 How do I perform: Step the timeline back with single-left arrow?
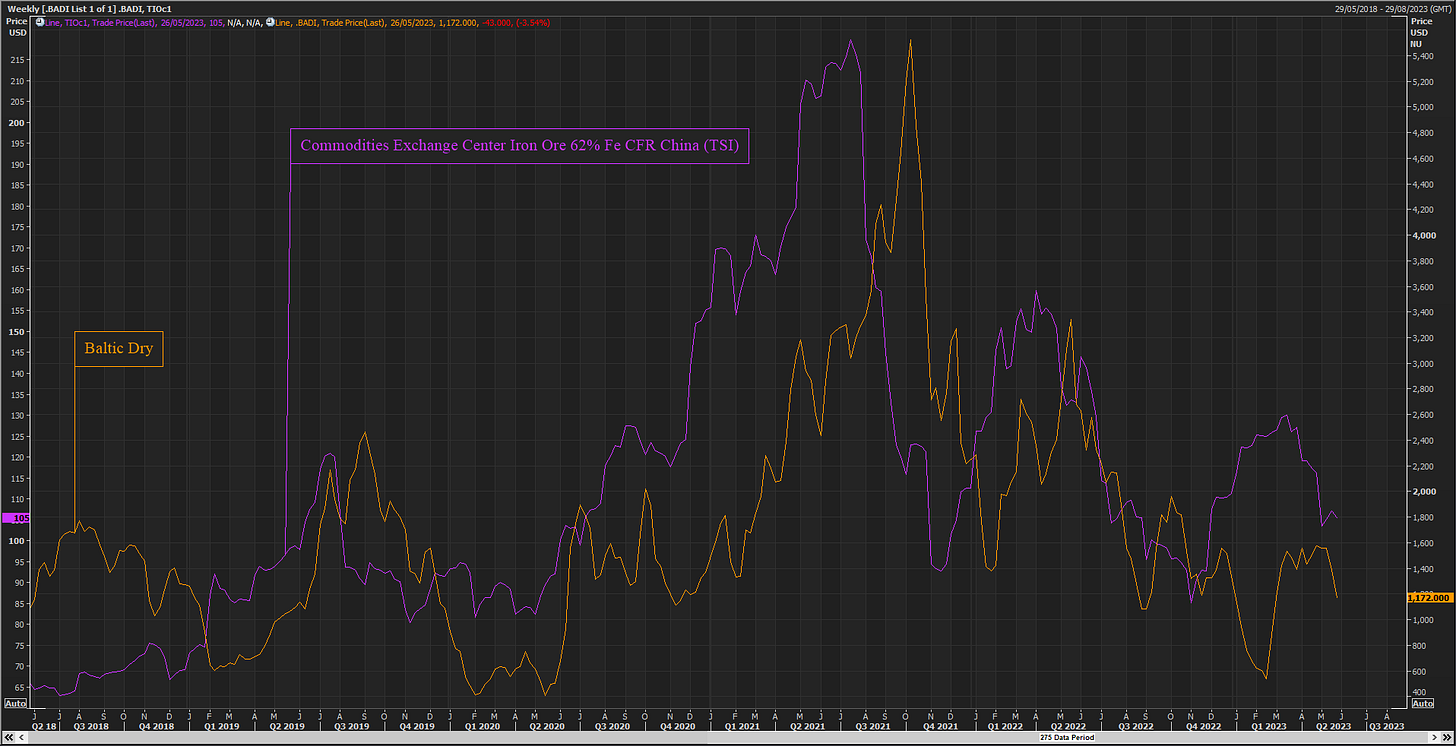pyautogui.click(x=23, y=737)
